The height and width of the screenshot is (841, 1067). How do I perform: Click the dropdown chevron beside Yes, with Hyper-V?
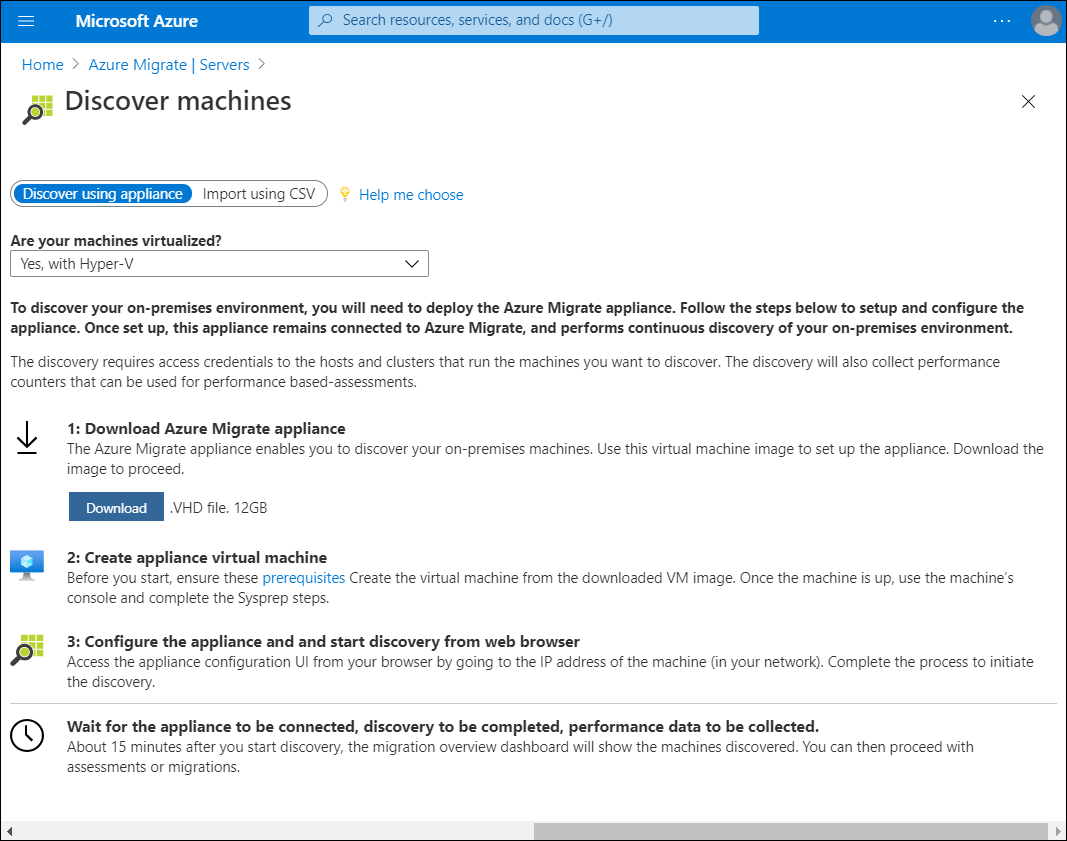point(412,264)
